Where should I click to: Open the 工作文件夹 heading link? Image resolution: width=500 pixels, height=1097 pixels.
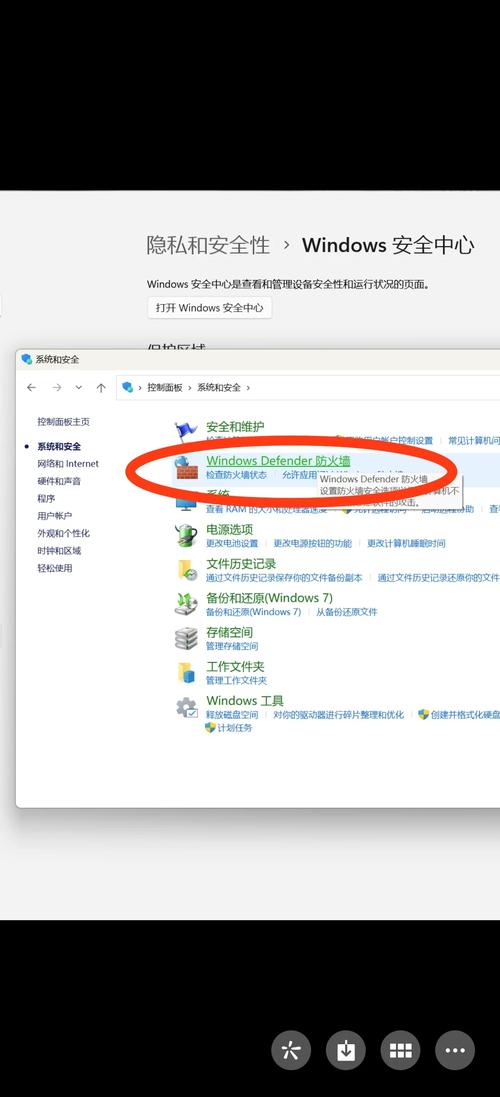[x=235, y=667]
